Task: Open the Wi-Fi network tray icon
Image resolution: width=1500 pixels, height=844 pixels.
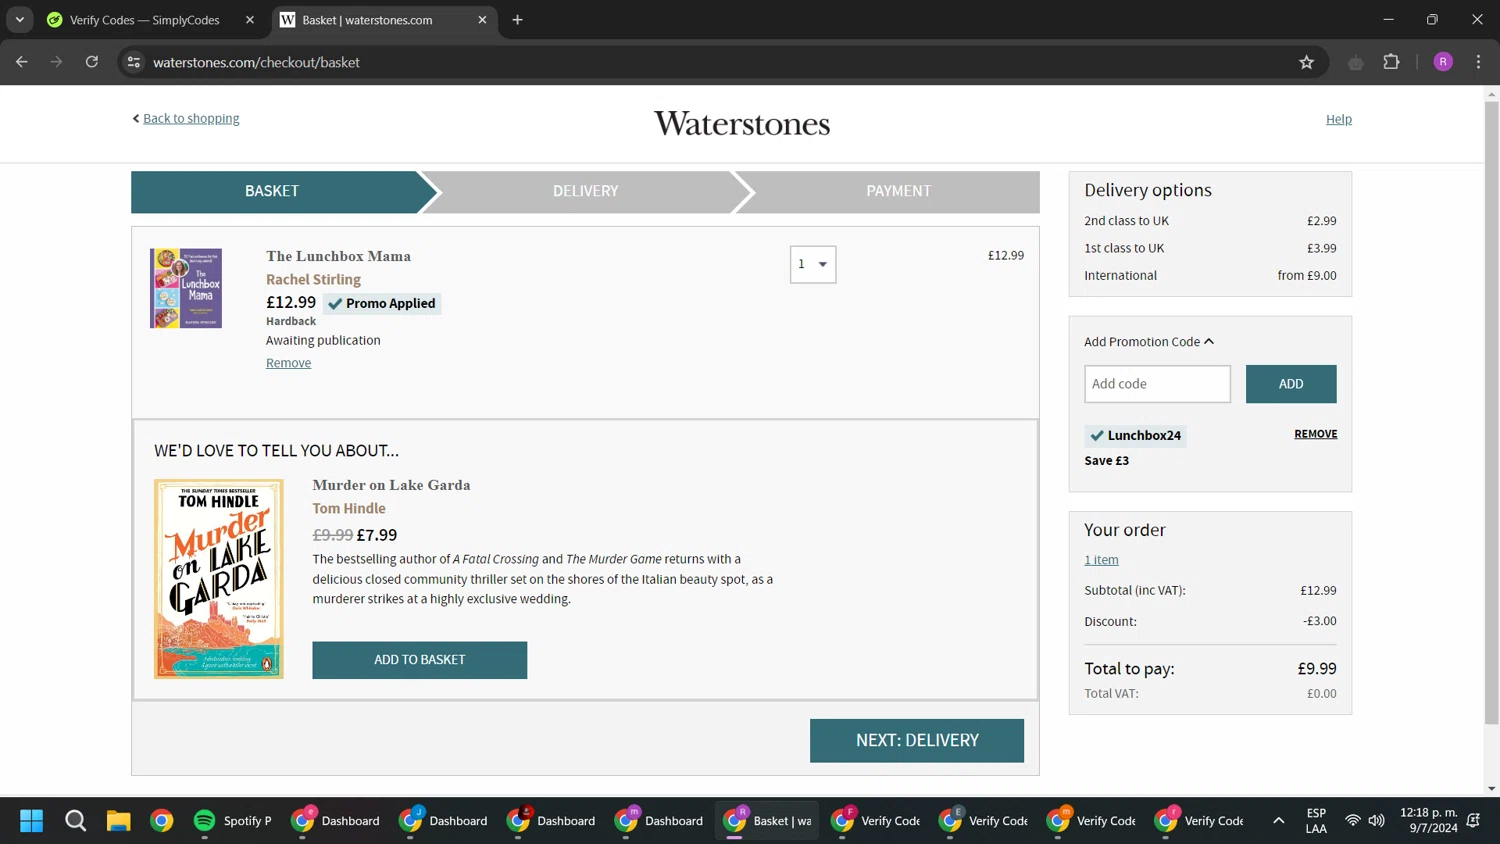Action: [x=1352, y=821]
